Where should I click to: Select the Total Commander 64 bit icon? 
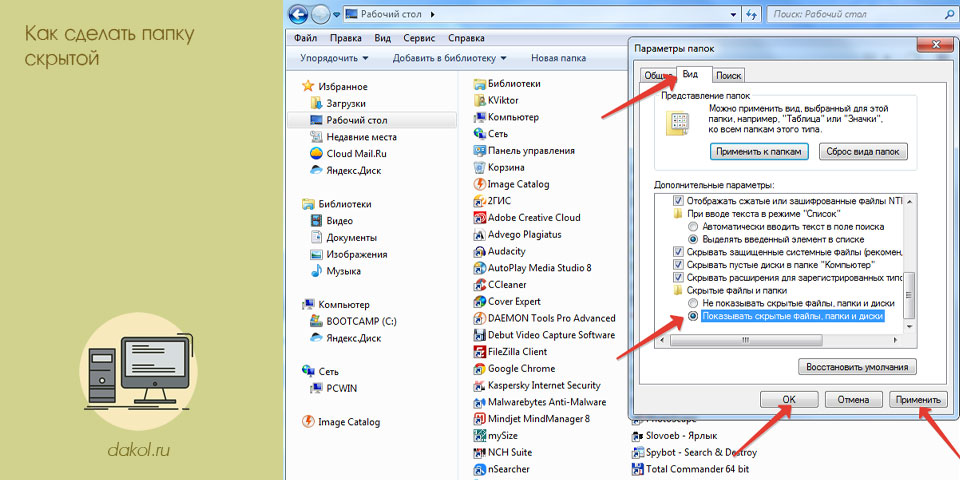[637, 470]
